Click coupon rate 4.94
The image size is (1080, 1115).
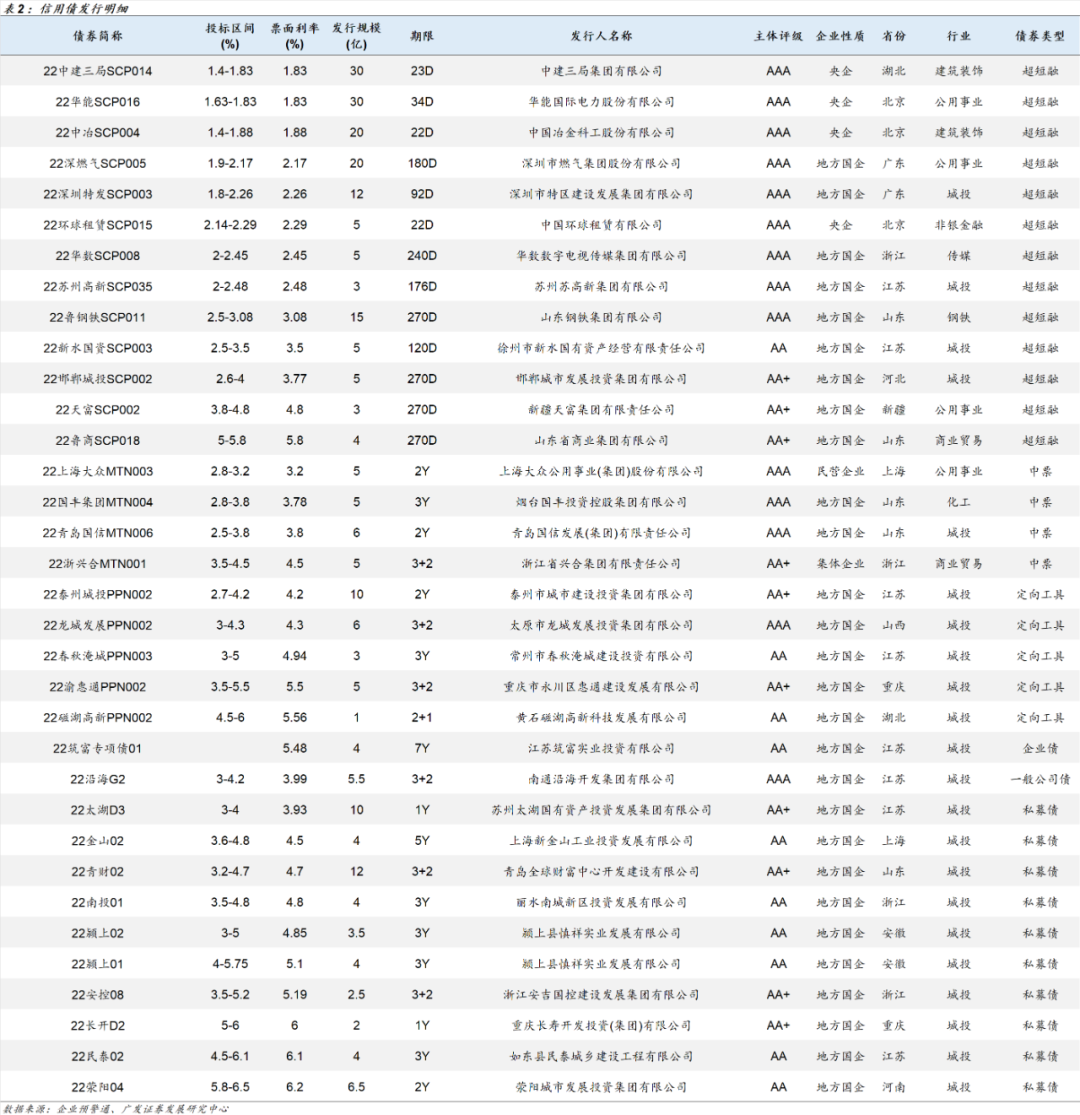tap(294, 656)
